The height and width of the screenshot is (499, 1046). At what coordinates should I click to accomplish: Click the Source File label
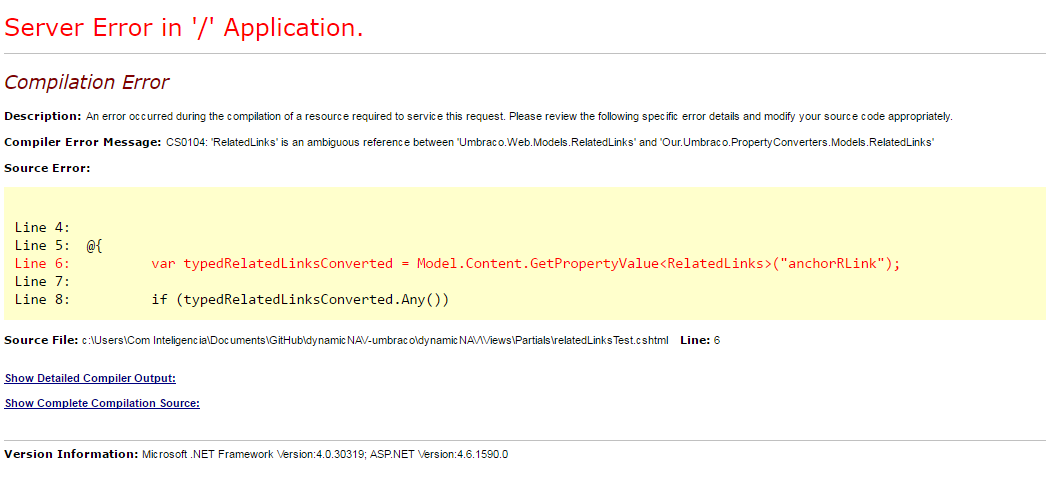coord(41,340)
